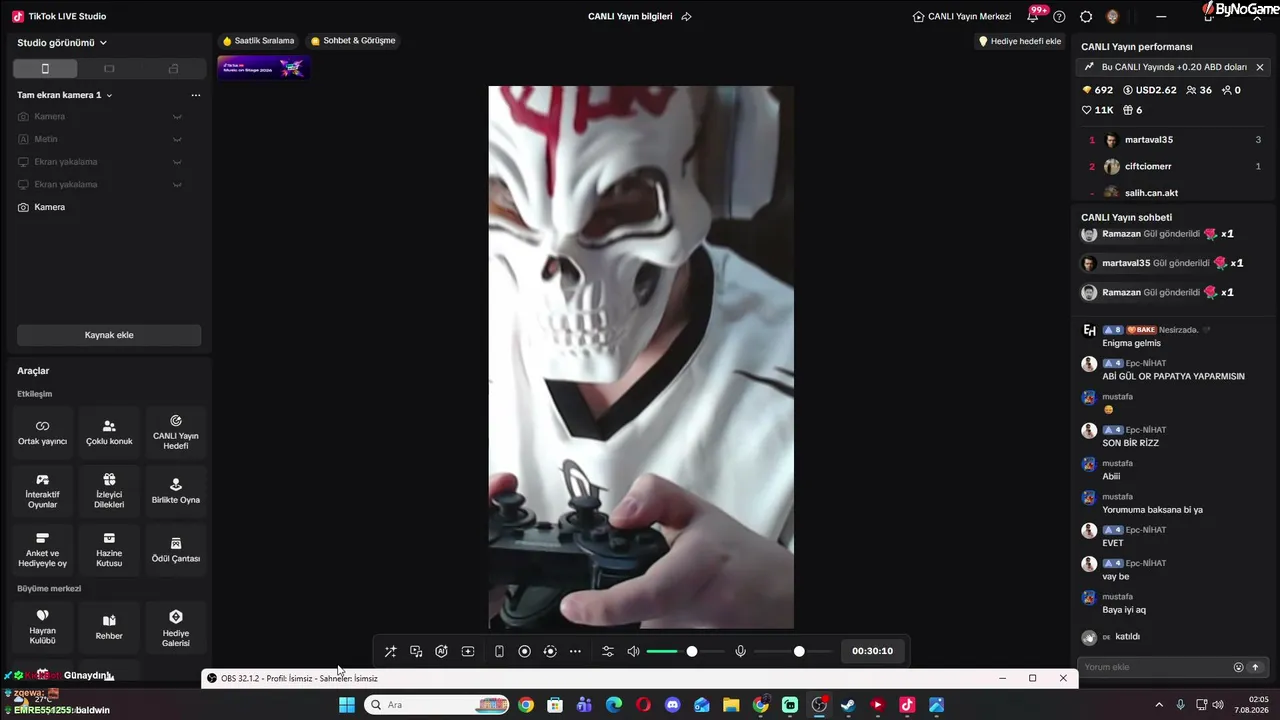
Task: Open CANLI Yayın bilgileri
Action: tap(630, 17)
